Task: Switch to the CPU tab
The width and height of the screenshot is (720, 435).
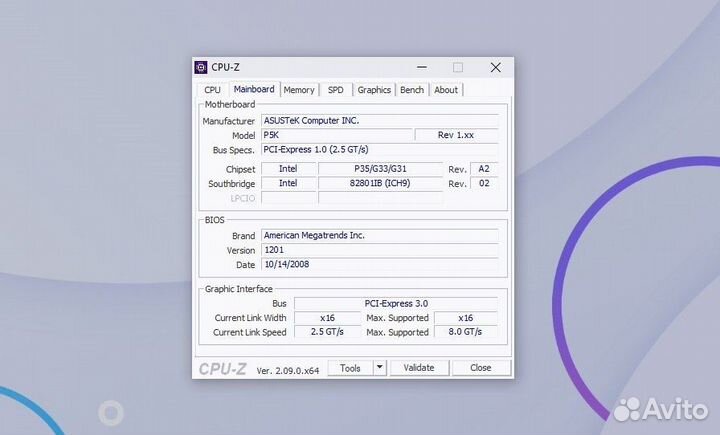Action: click(x=212, y=90)
